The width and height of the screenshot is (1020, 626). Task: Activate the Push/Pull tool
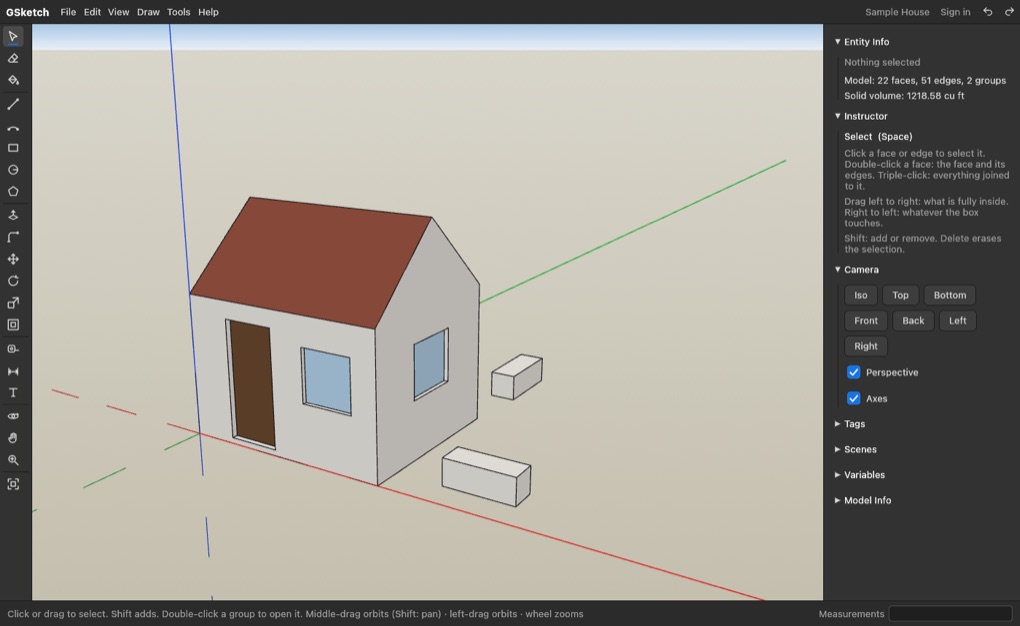pos(13,215)
